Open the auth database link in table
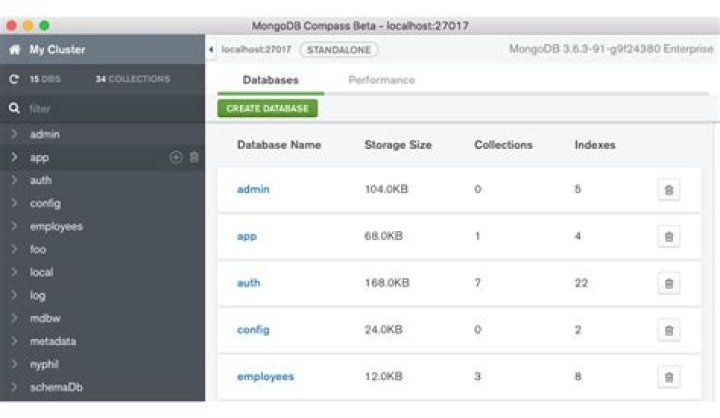This screenshot has height=418, width=720. (248, 283)
